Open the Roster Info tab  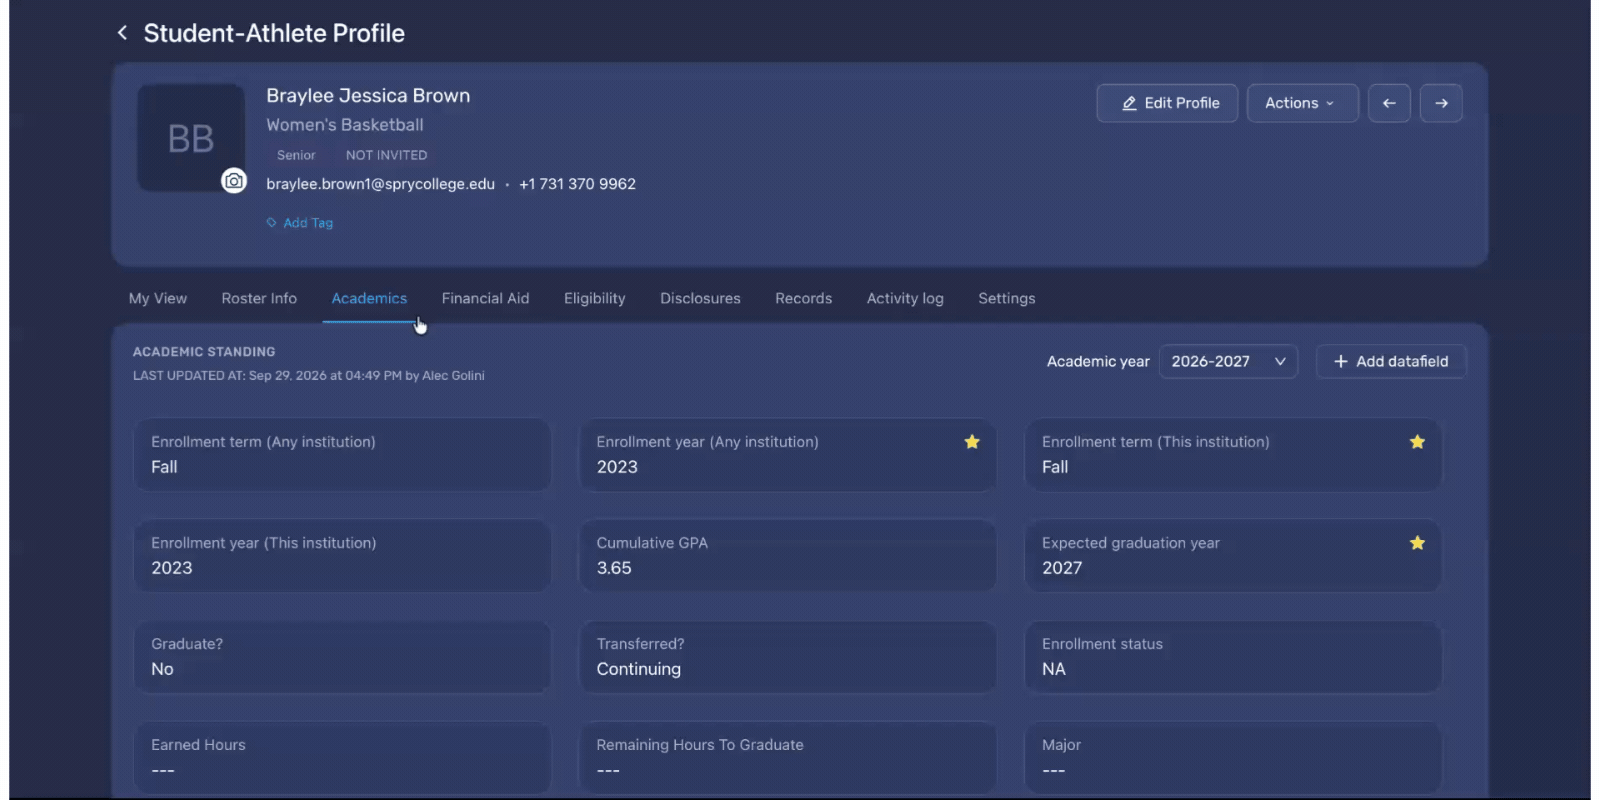(259, 298)
